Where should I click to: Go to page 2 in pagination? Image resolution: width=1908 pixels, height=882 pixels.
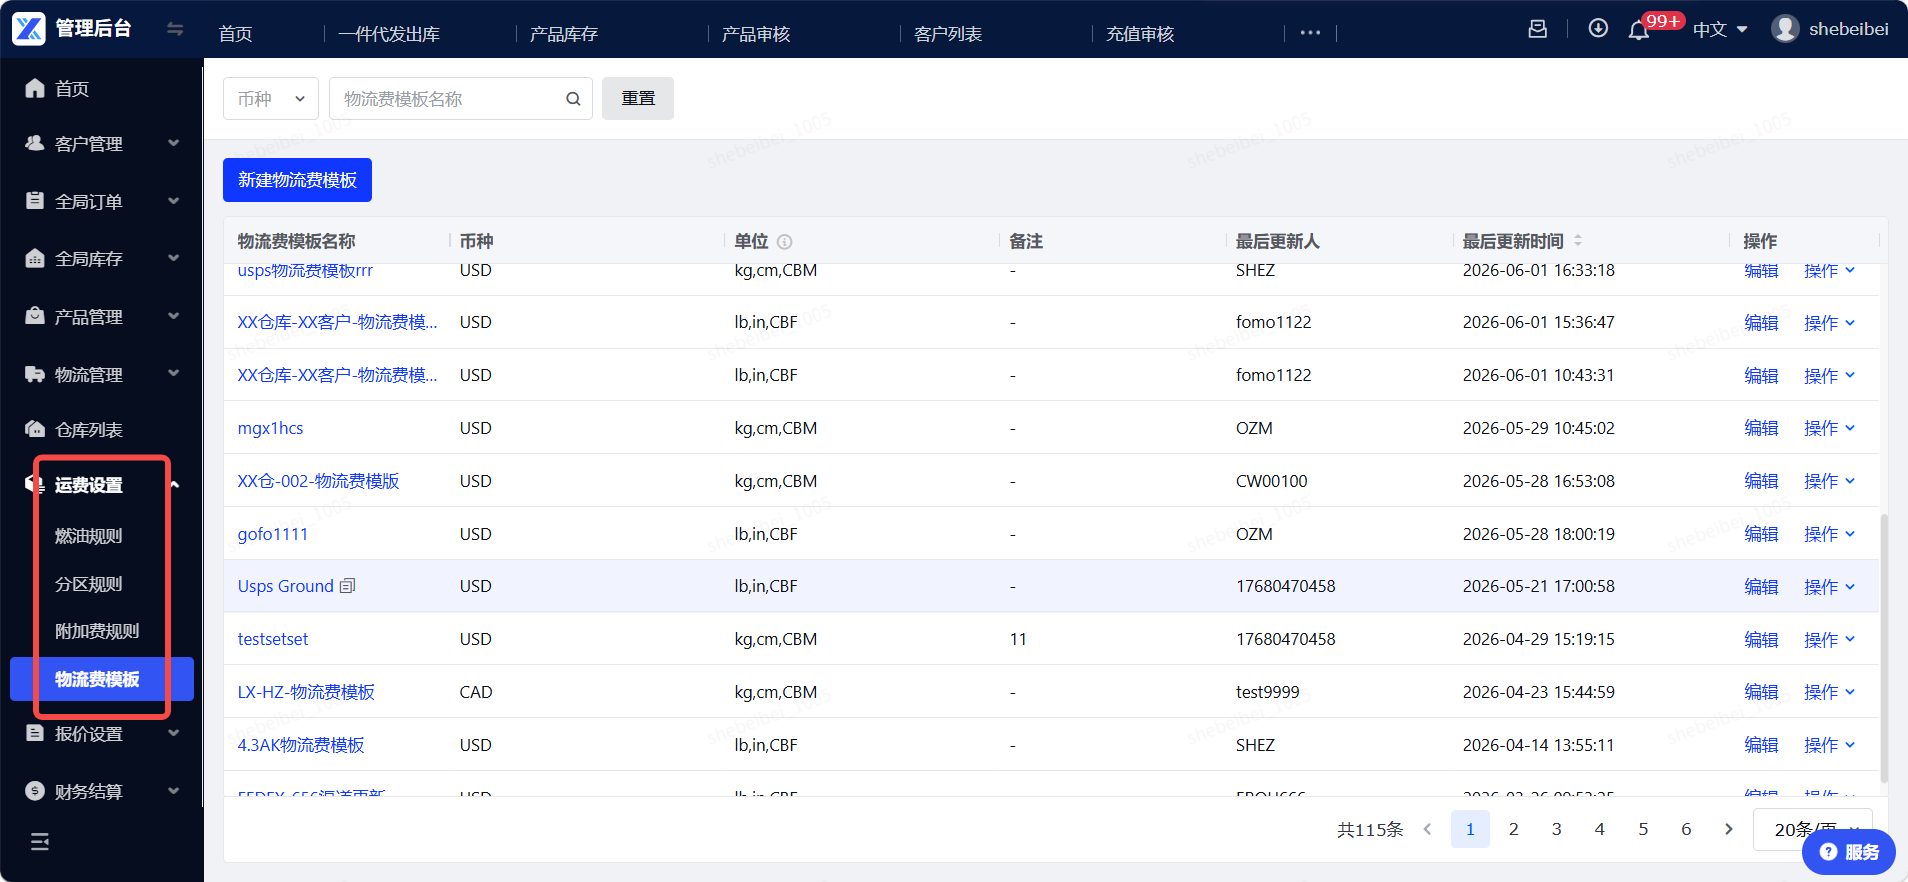(x=1514, y=829)
